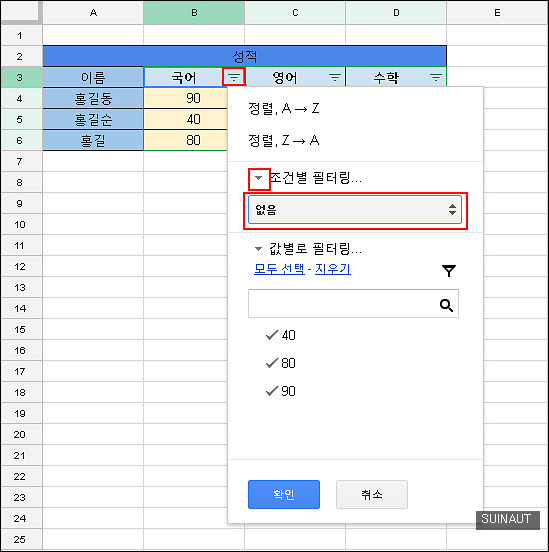
Task: Uncheck the value 40 in filter list
Action: tap(281, 335)
